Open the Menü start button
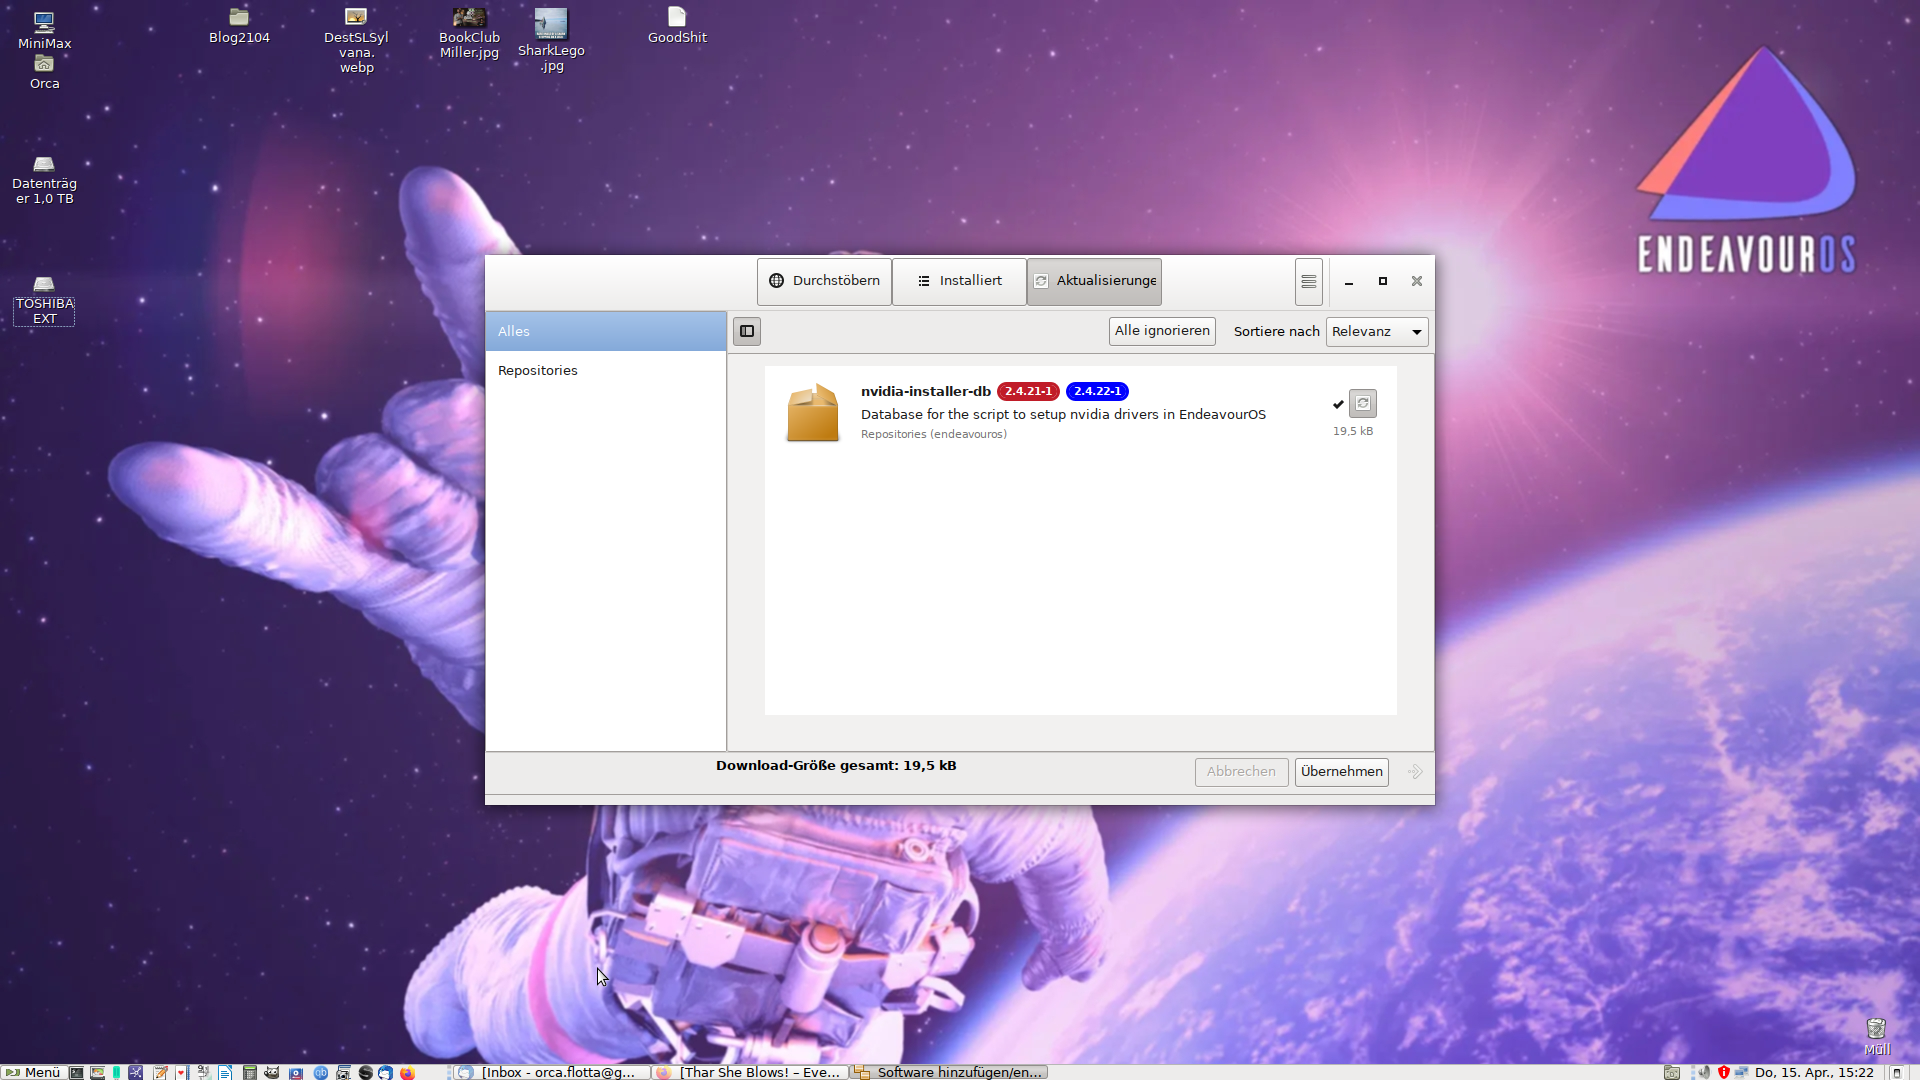The height and width of the screenshot is (1080, 1920). point(34,1072)
